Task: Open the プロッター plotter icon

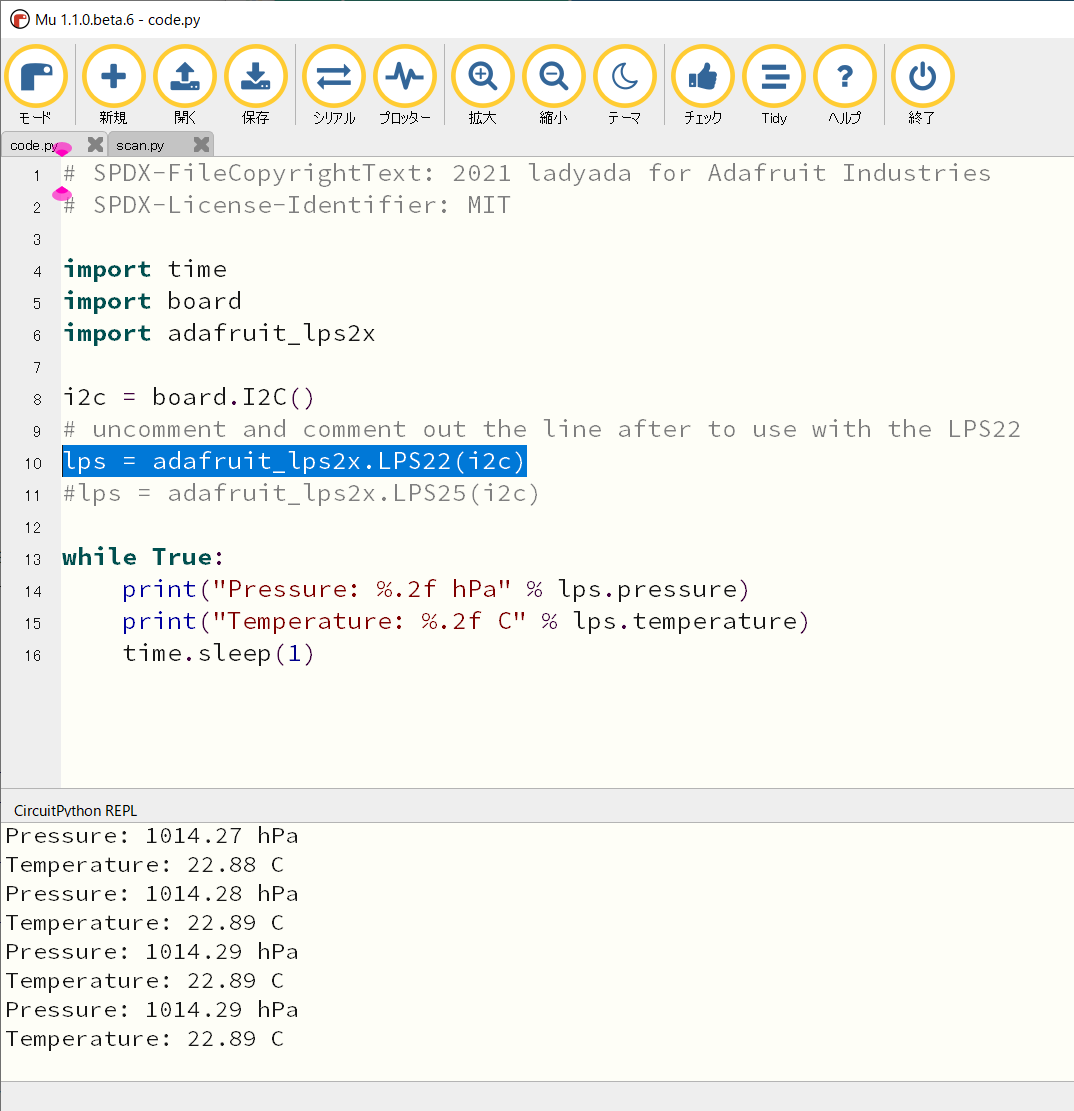Action: pyautogui.click(x=405, y=76)
